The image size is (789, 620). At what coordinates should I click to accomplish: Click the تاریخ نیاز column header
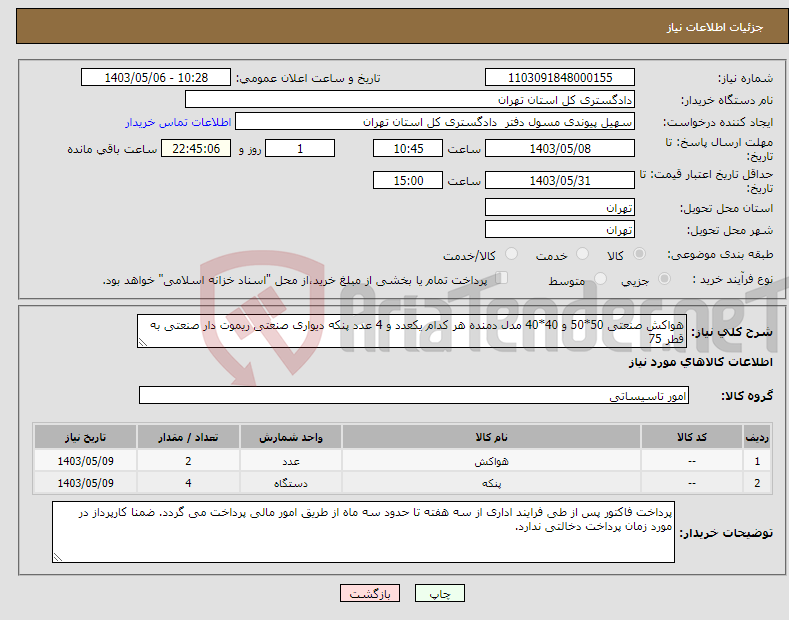86,437
